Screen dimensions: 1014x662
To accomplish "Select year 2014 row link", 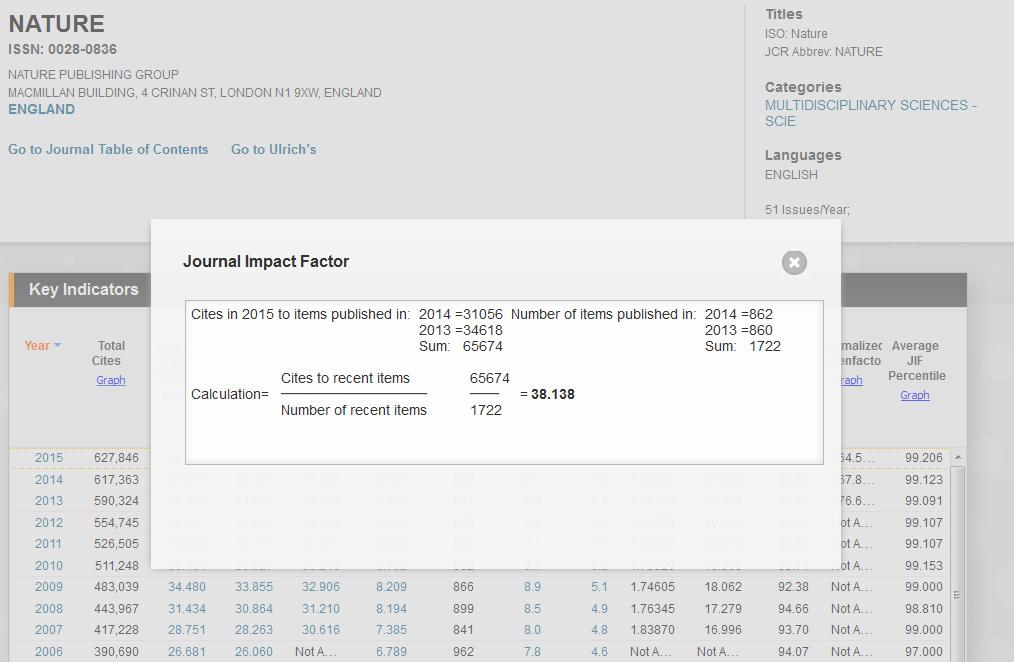I will tap(49, 480).
